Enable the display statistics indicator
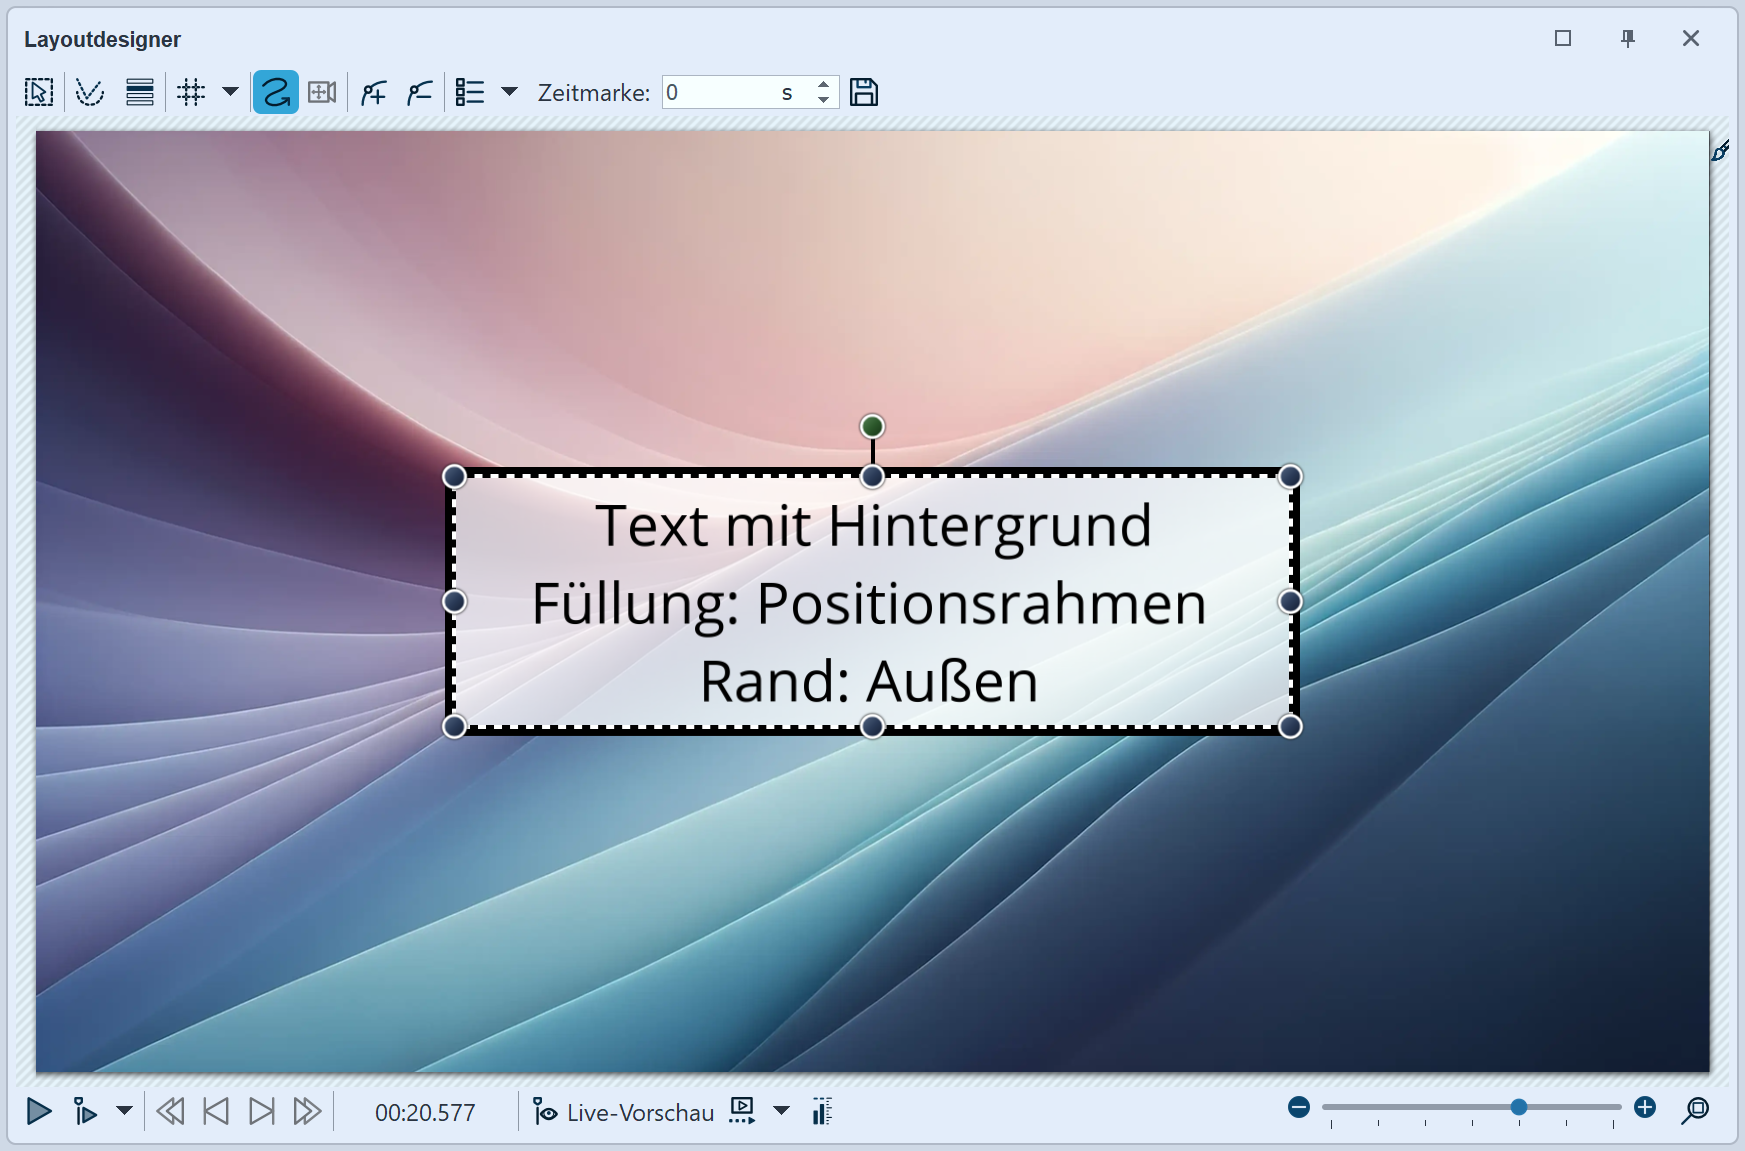This screenshot has height=1151, width=1745. coord(822,1111)
